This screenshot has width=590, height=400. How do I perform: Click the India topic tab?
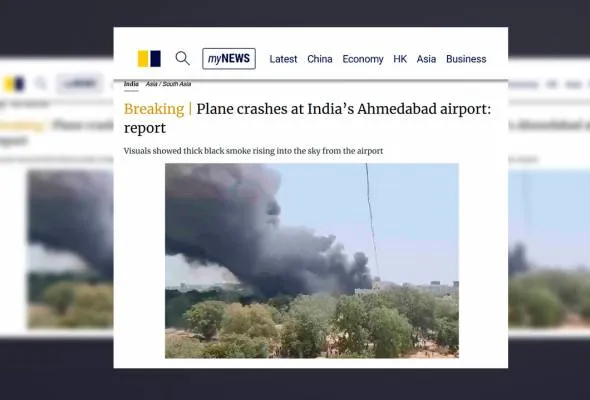click(131, 84)
